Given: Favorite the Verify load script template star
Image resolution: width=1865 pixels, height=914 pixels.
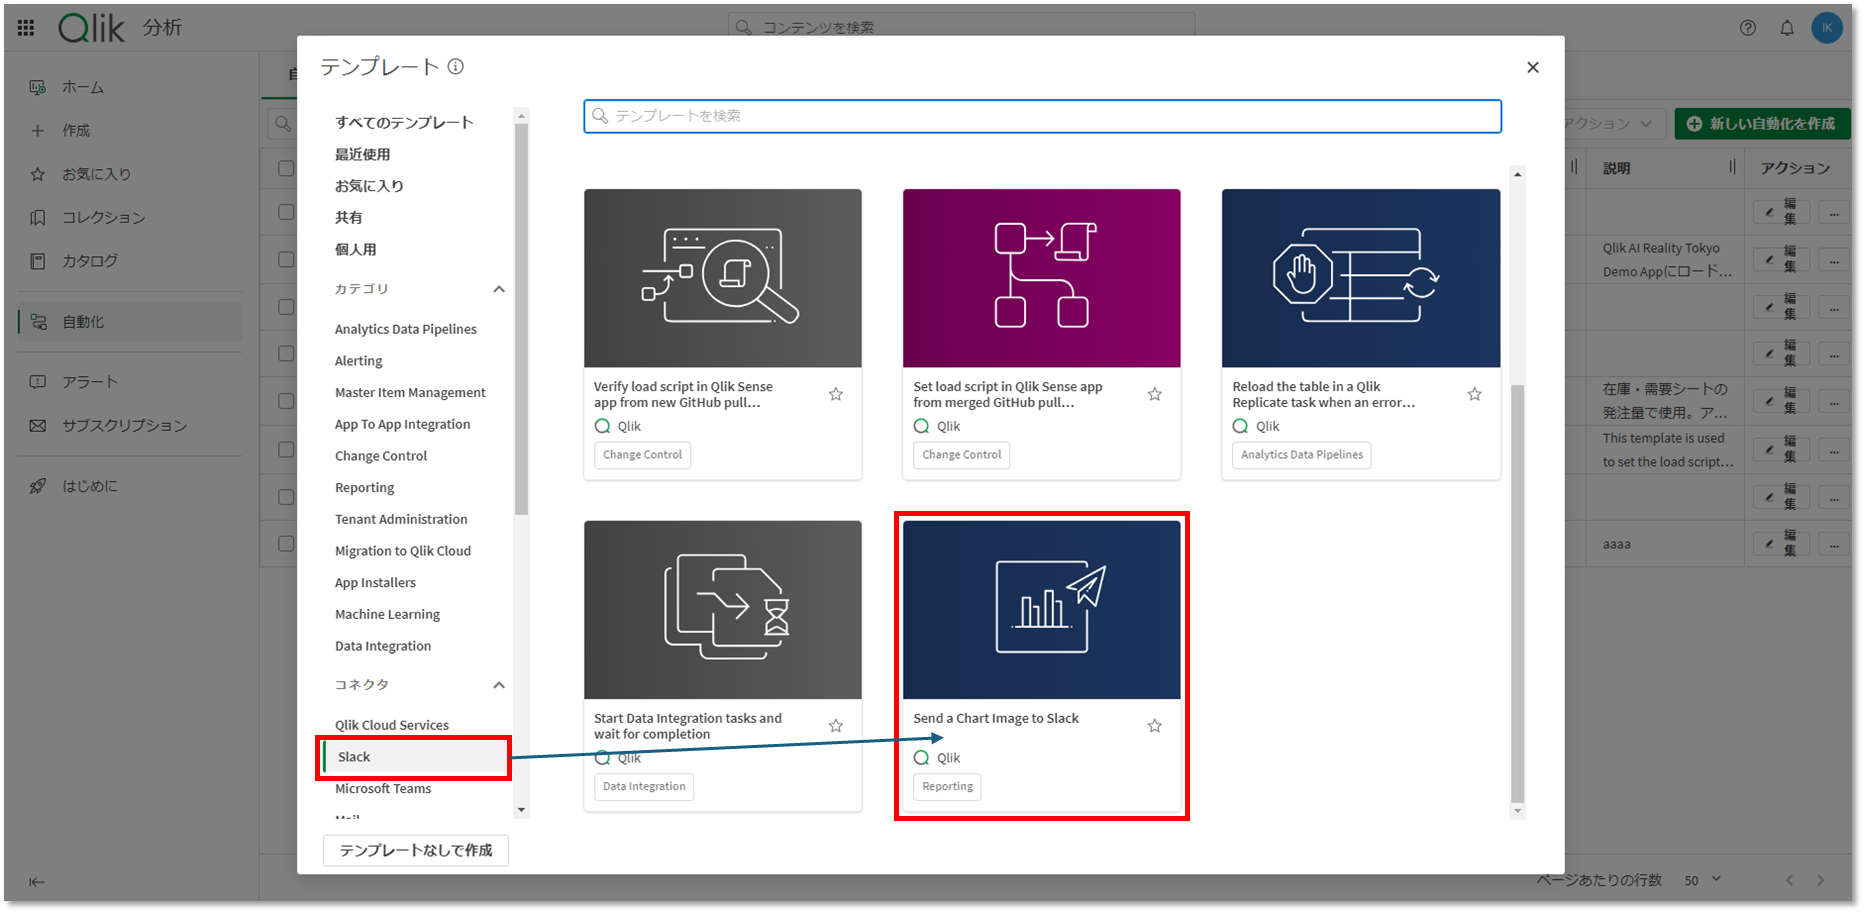Looking at the screenshot, I should click(x=836, y=394).
